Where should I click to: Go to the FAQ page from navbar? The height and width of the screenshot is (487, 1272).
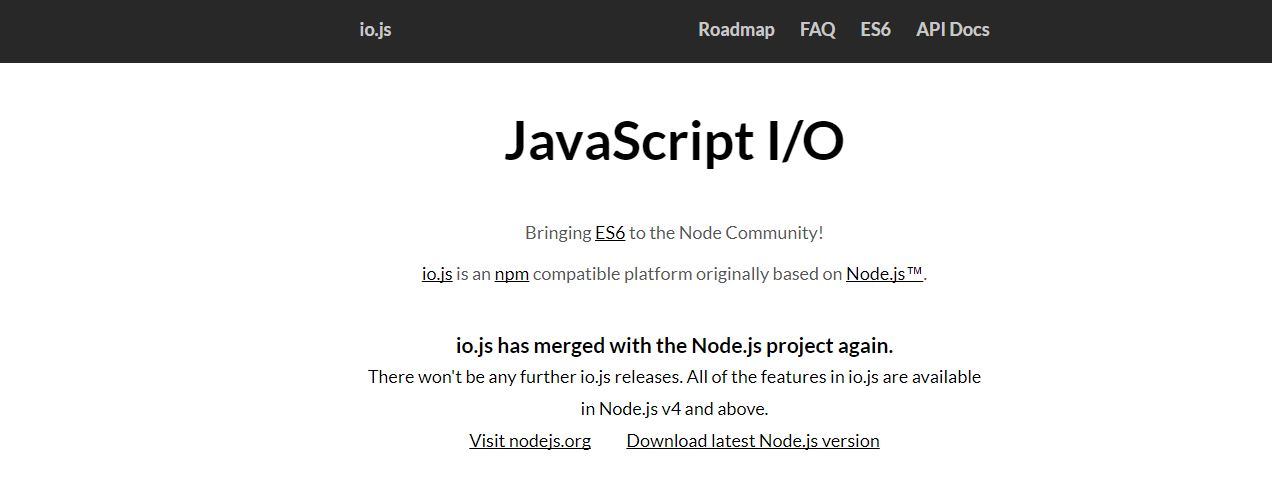817,30
